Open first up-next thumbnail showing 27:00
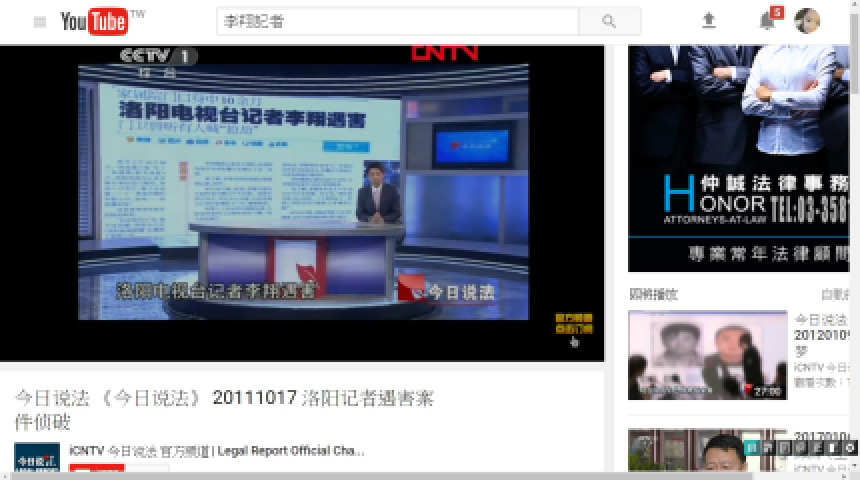 point(707,355)
